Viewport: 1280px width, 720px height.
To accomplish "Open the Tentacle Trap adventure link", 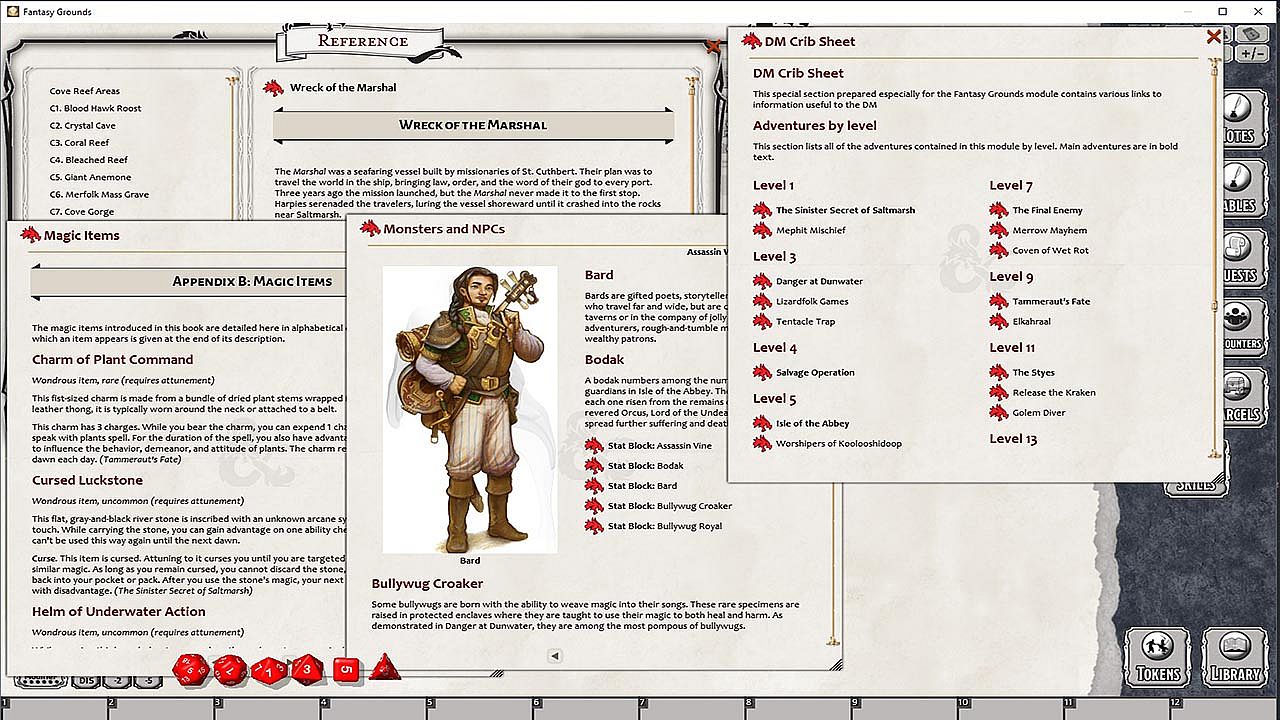I will point(806,321).
